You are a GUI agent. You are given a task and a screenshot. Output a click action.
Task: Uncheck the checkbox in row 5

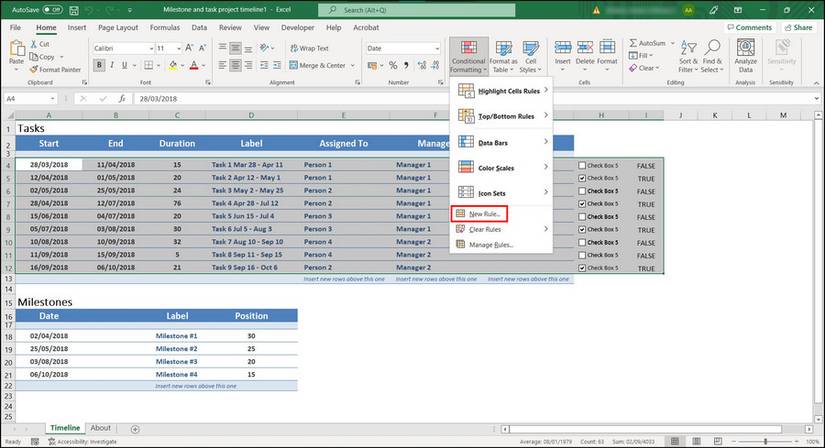(x=583, y=178)
